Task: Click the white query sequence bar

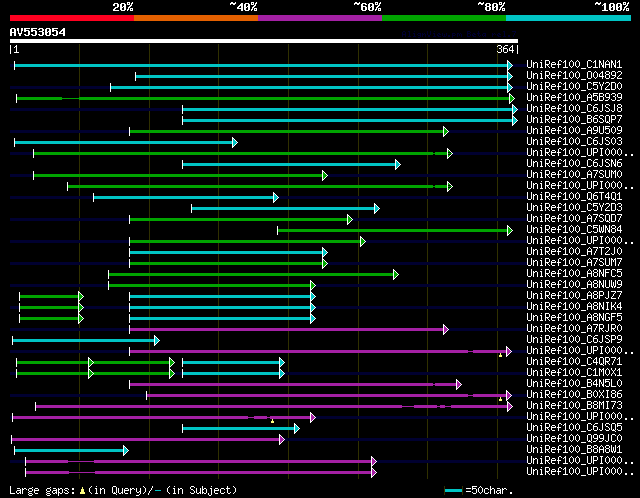Action: click(264, 41)
